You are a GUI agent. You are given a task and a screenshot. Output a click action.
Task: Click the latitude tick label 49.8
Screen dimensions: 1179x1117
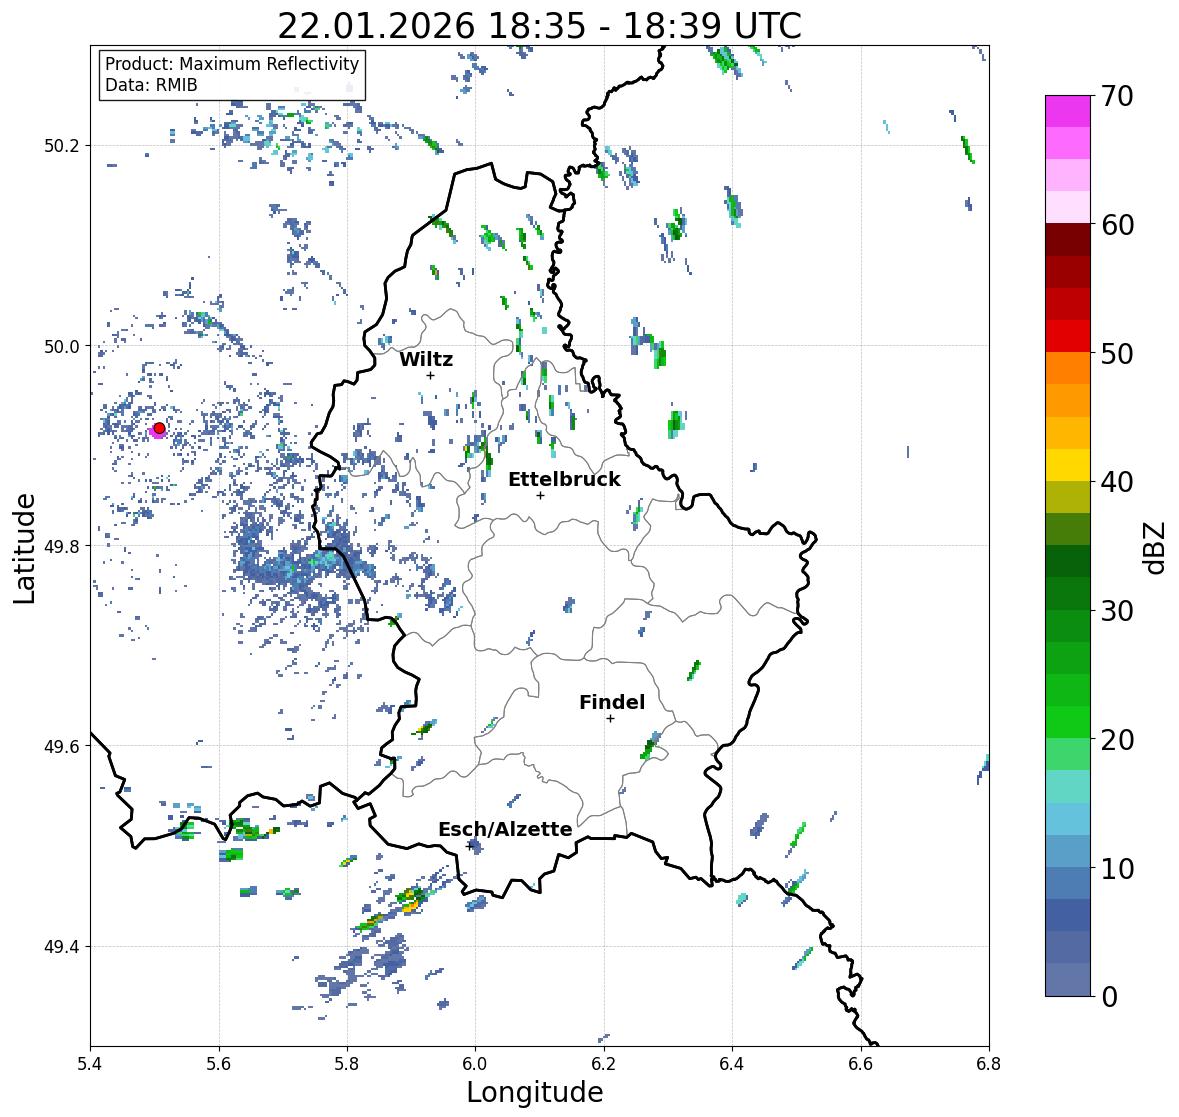point(62,546)
